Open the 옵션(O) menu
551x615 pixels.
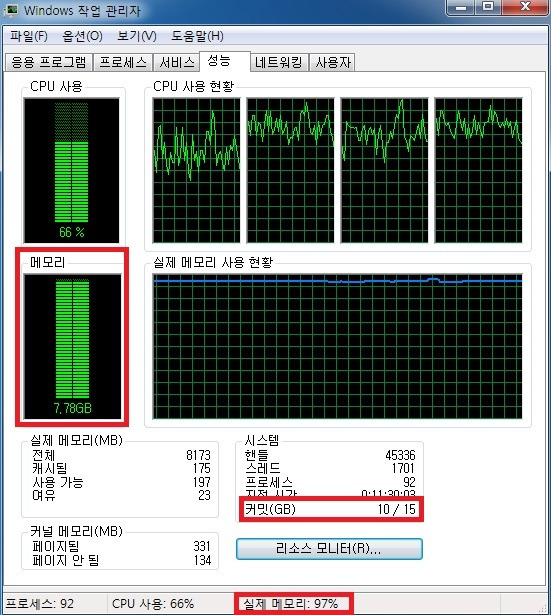82,36
